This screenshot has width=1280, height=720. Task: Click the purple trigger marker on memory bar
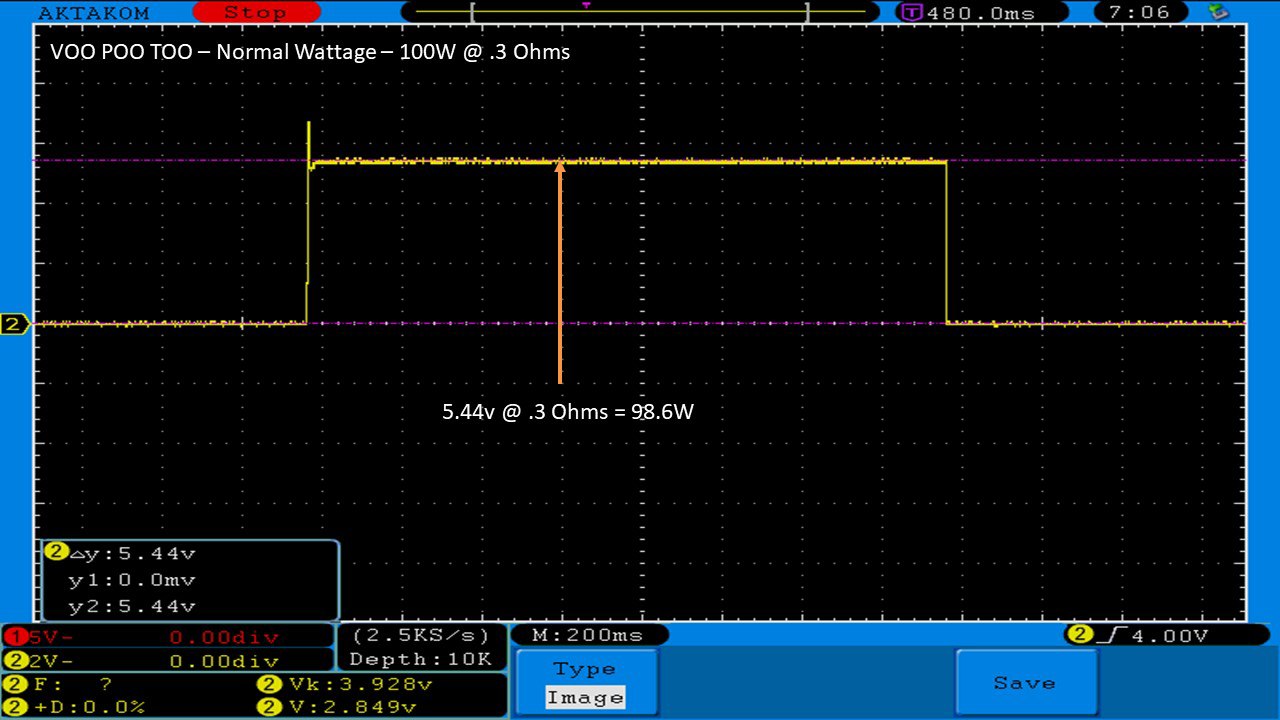586,5
